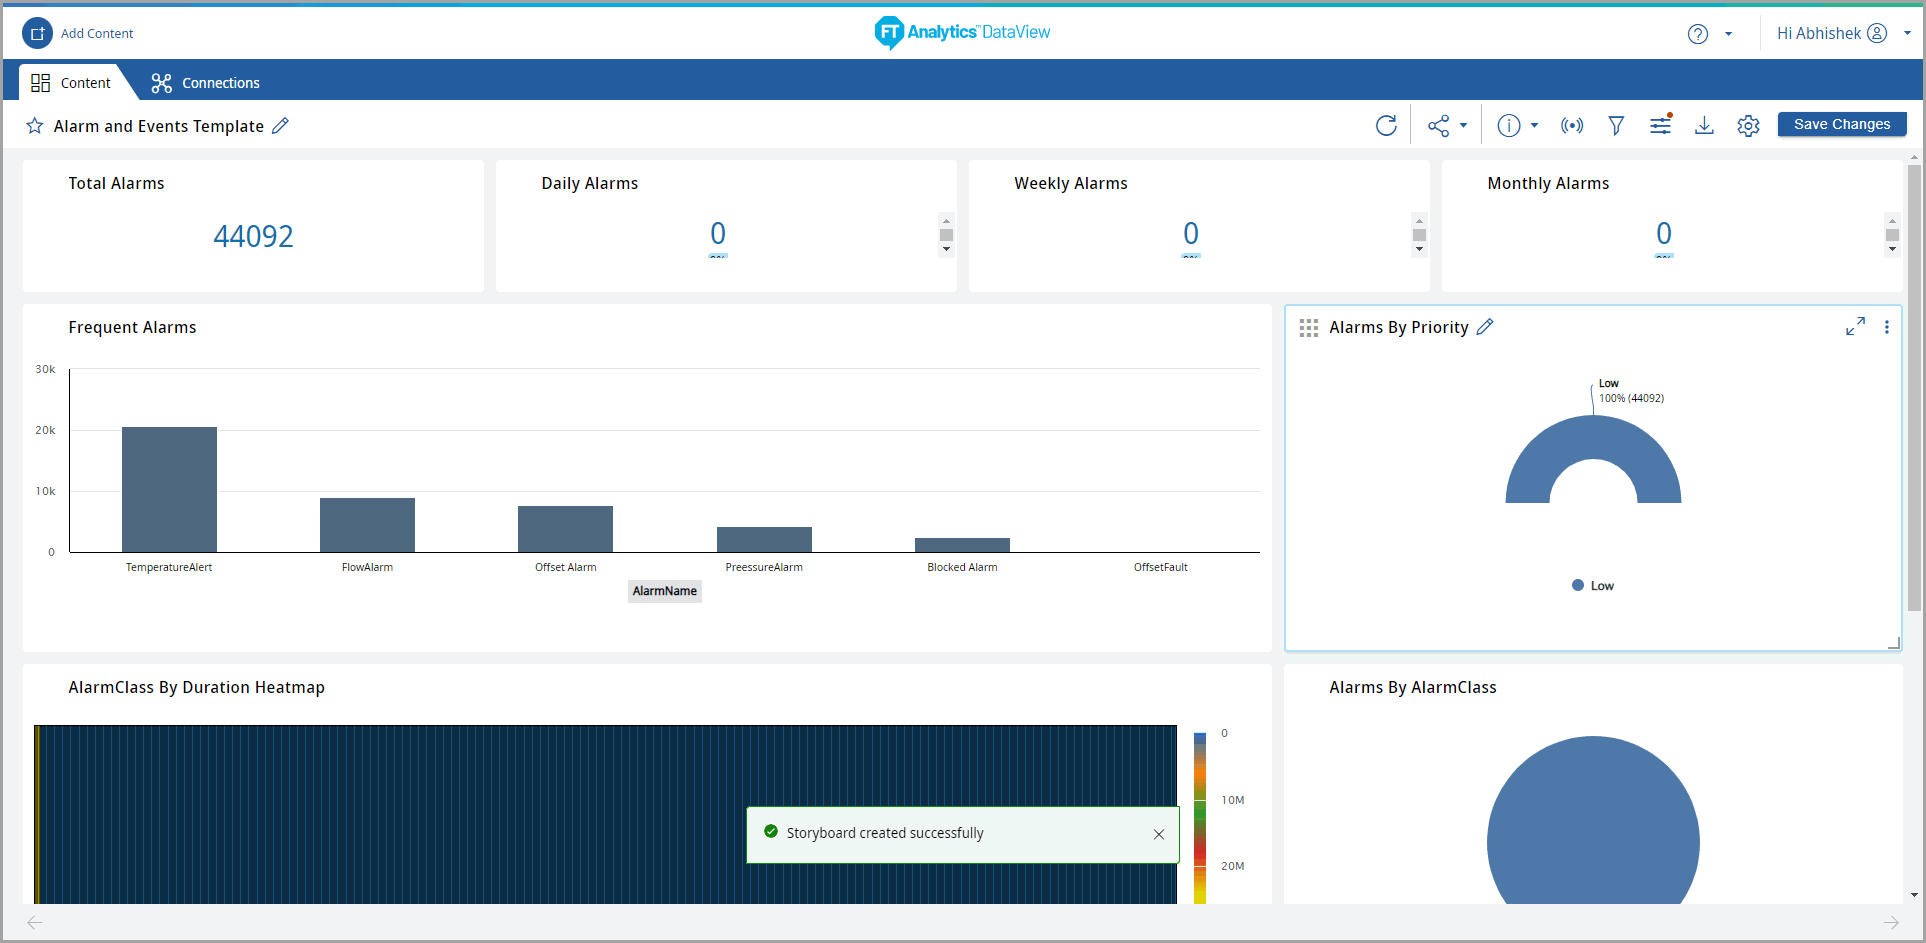
Task: Open the storyboard settings gear
Action: [1748, 125]
